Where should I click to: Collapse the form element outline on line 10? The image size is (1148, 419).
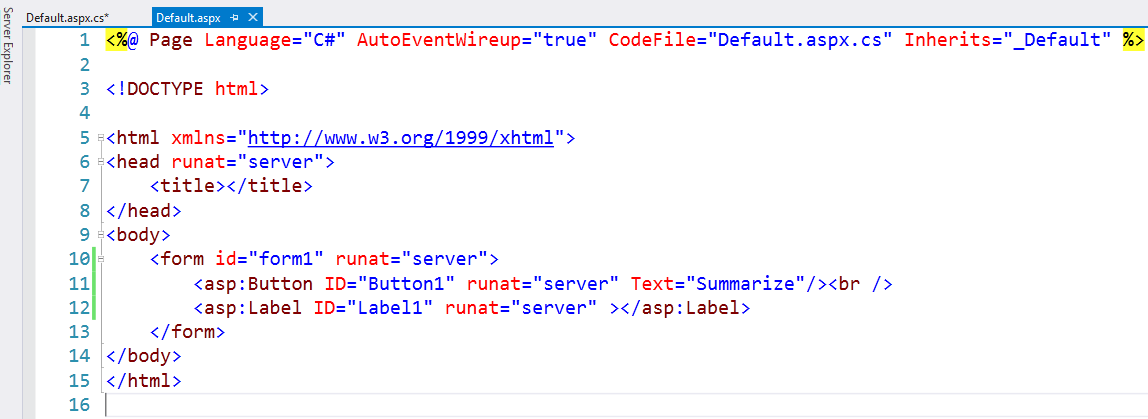coord(101,259)
